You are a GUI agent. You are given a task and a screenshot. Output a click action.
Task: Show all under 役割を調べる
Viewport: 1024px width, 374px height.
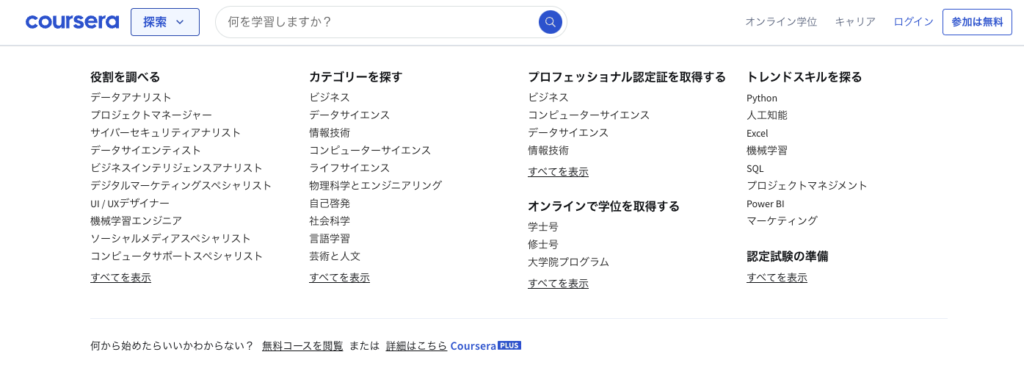pyautogui.click(x=121, y=277)
